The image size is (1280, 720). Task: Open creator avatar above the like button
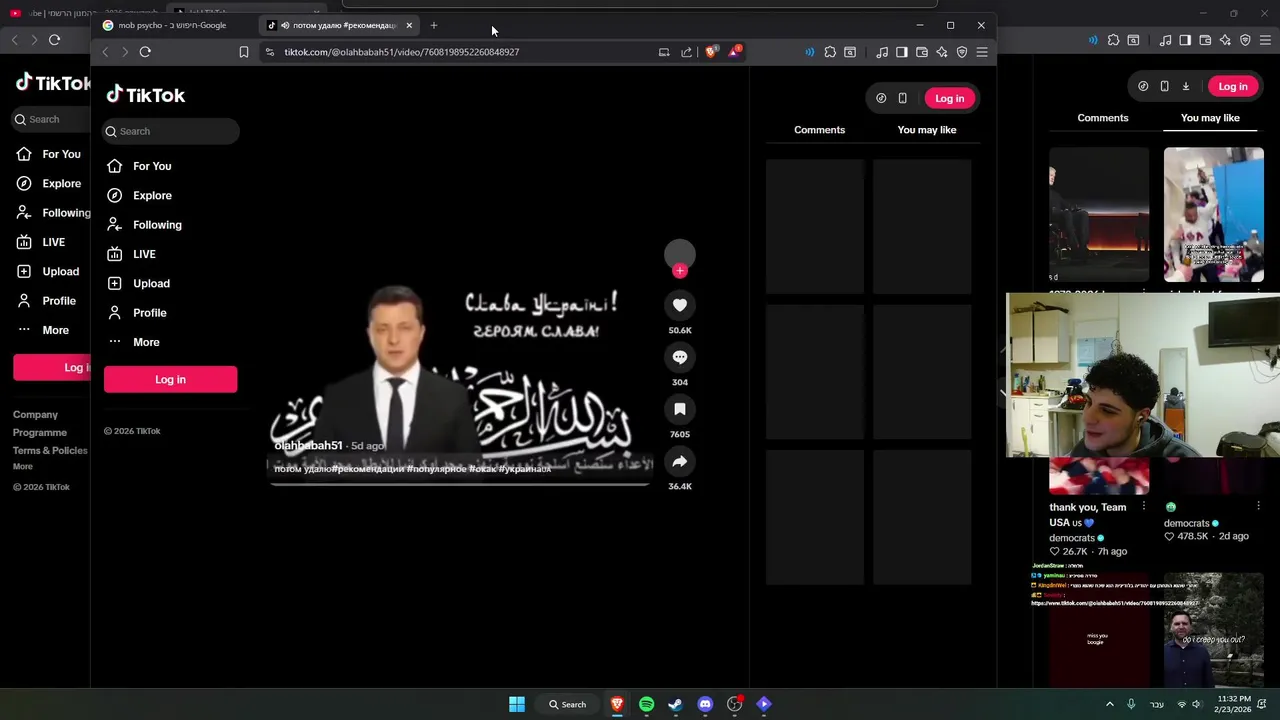pyautogui.click(x=680, y=254)
